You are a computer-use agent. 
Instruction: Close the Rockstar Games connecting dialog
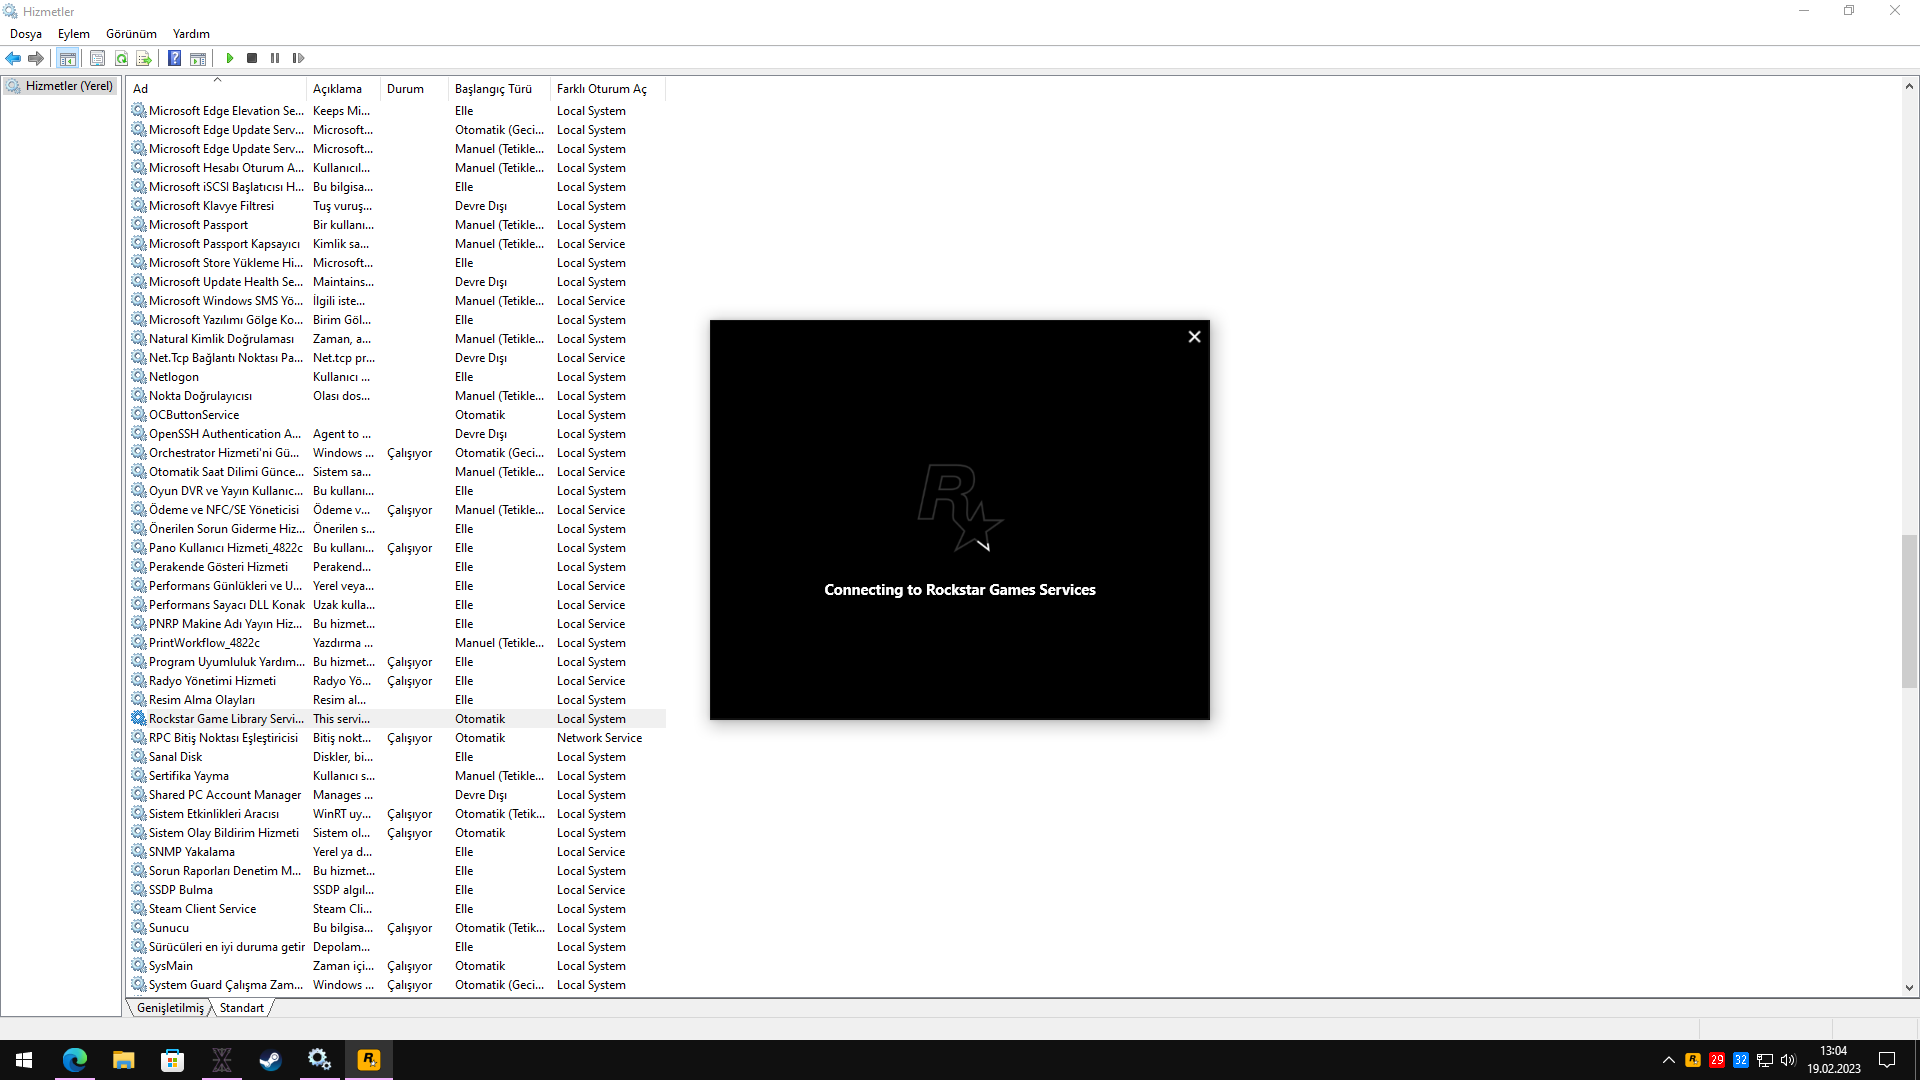pos(1194,337)
